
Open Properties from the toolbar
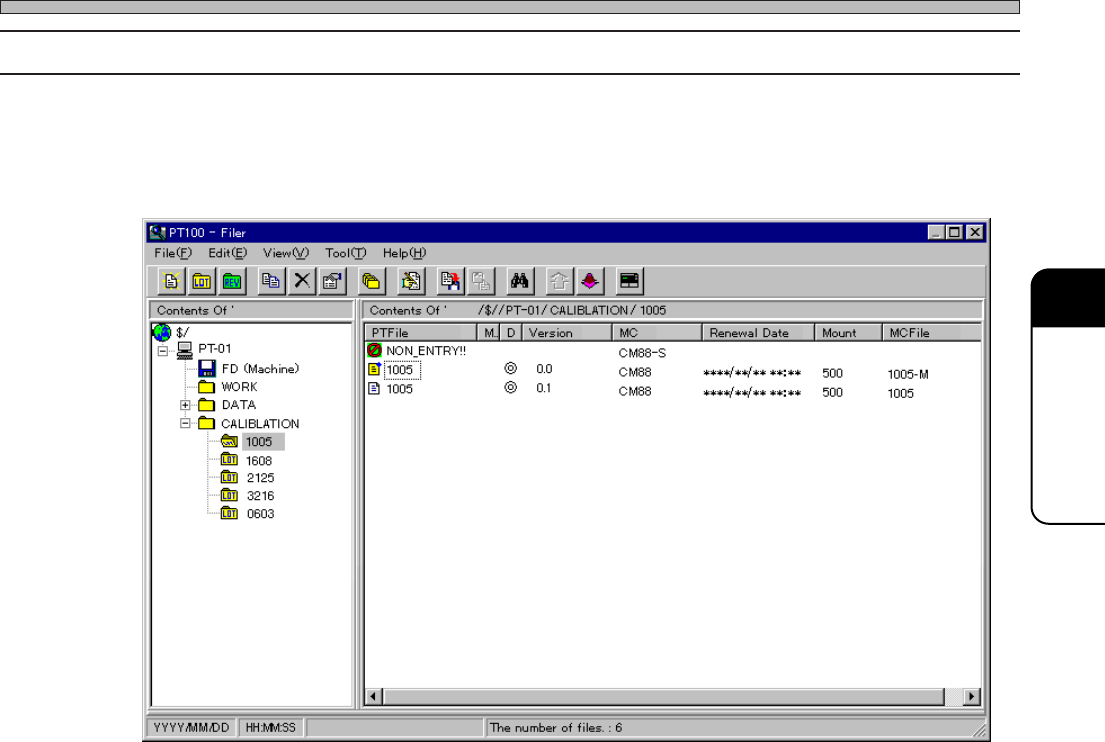pyautogui.click(x=331, y=281)
